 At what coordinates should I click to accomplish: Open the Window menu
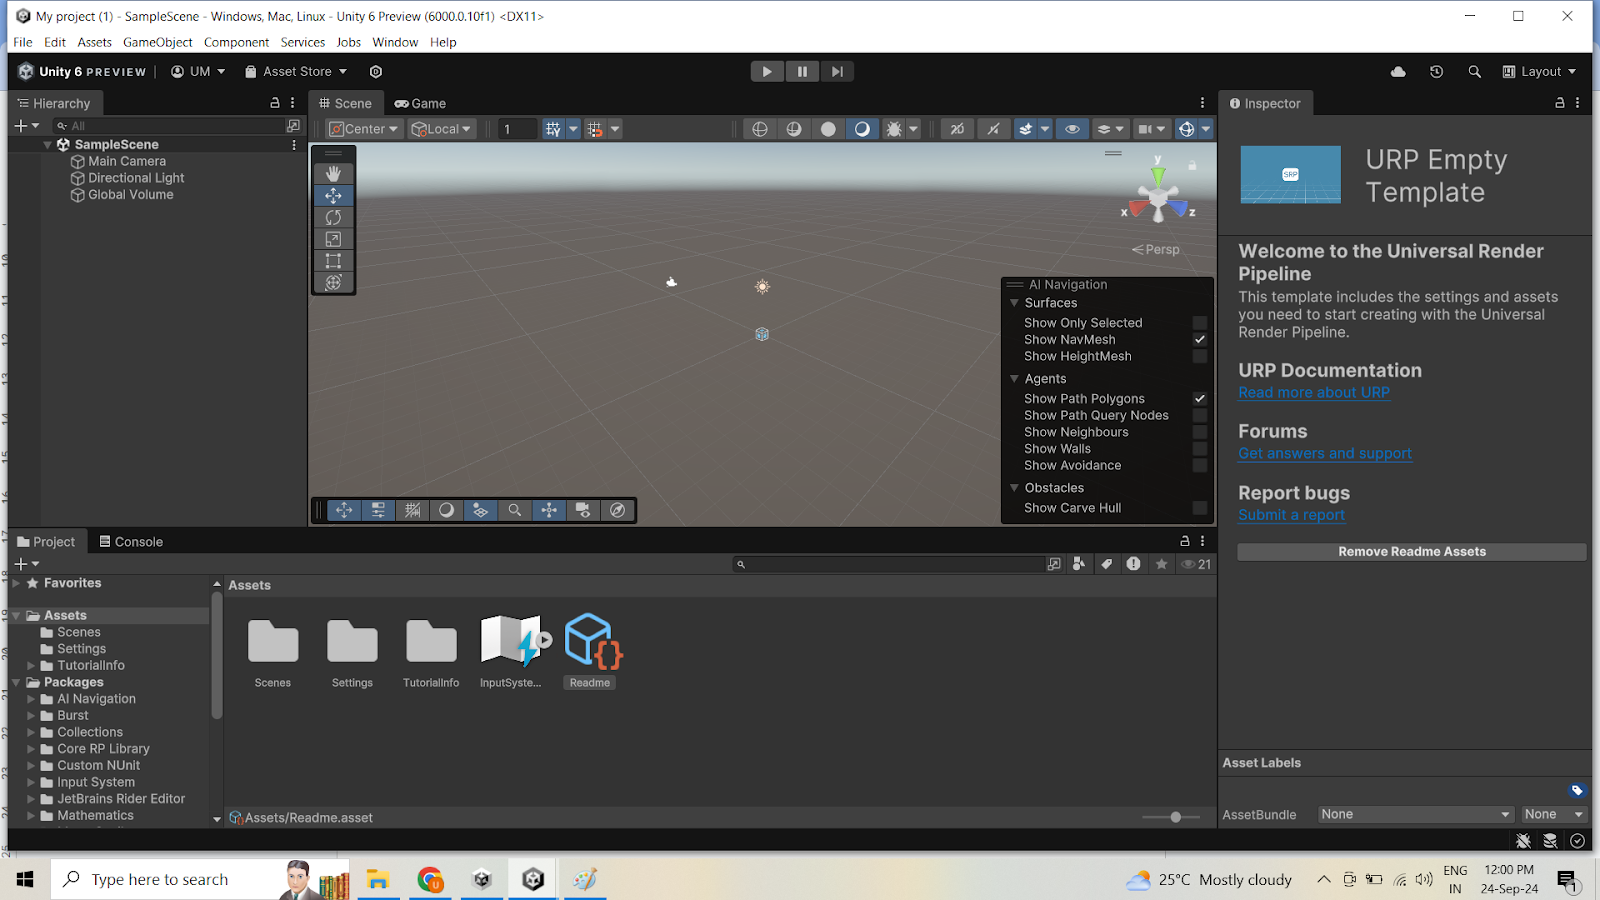point(395,42)
